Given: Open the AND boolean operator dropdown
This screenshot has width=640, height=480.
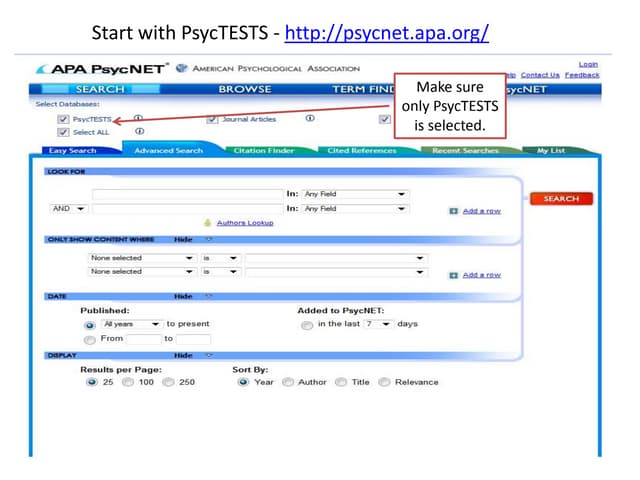Looking at the screenshot, I should click(68, 209).
